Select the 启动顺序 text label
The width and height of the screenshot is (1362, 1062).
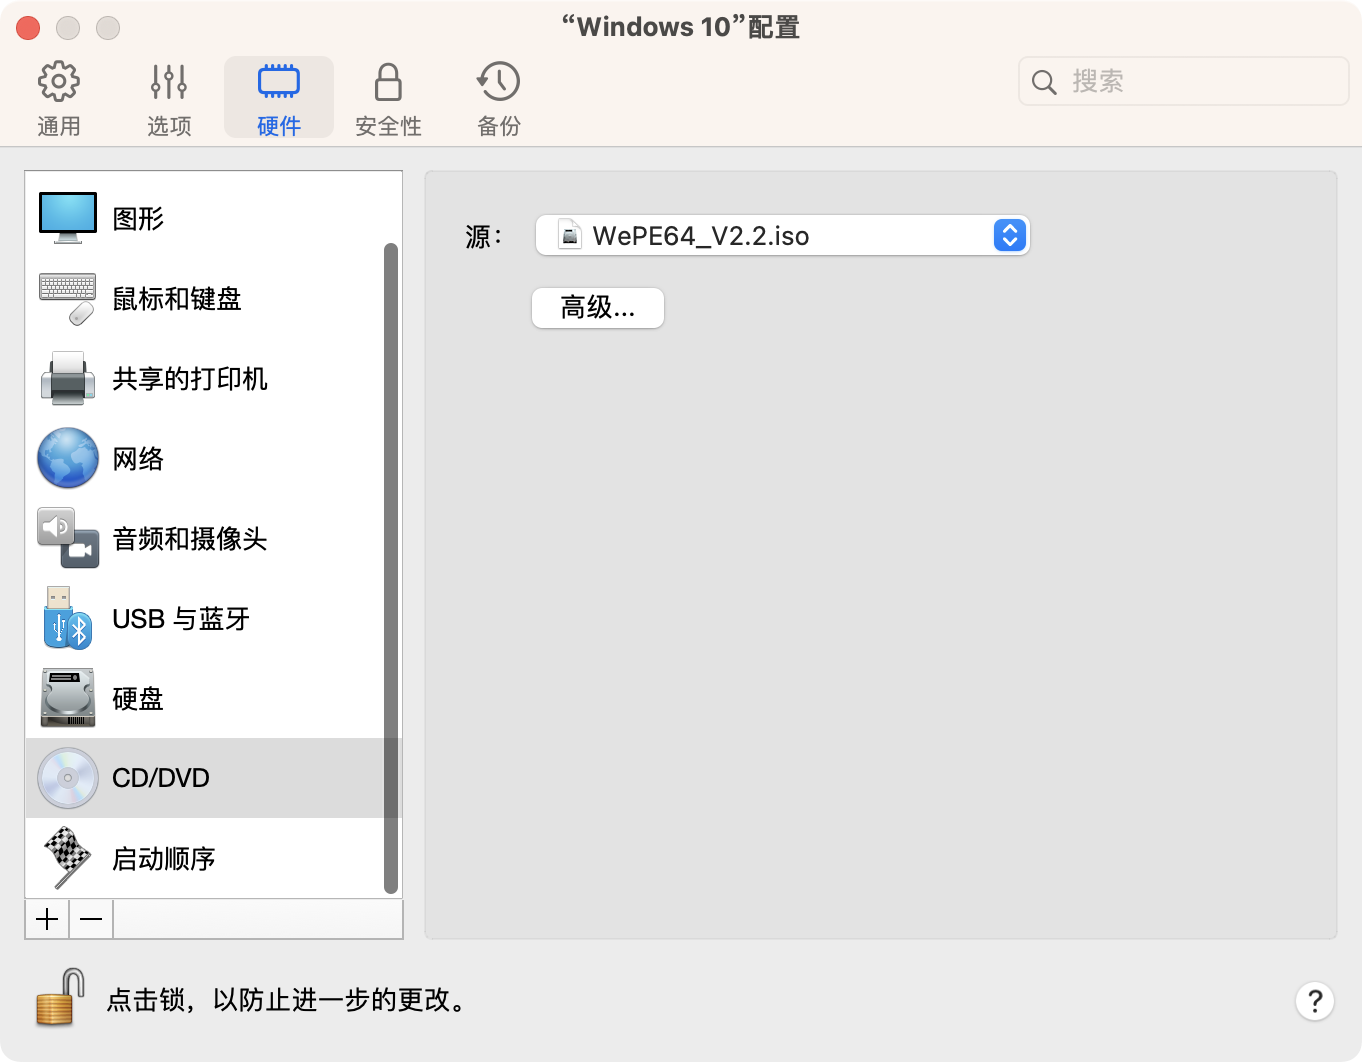164,859
